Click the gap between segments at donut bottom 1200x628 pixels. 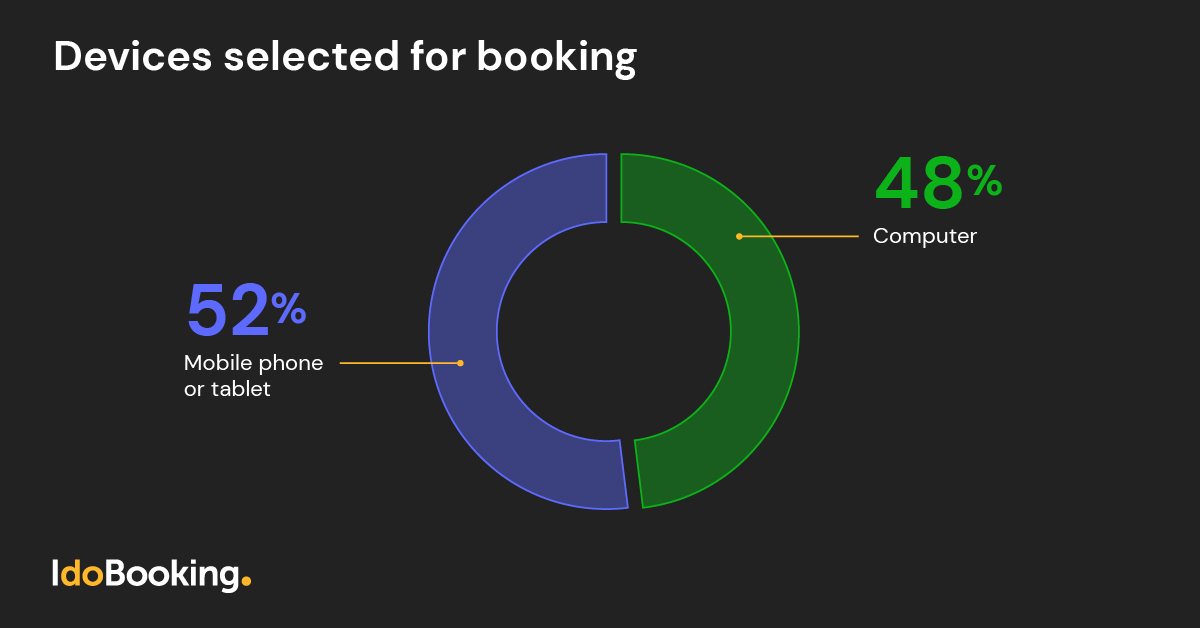[632, 474]
